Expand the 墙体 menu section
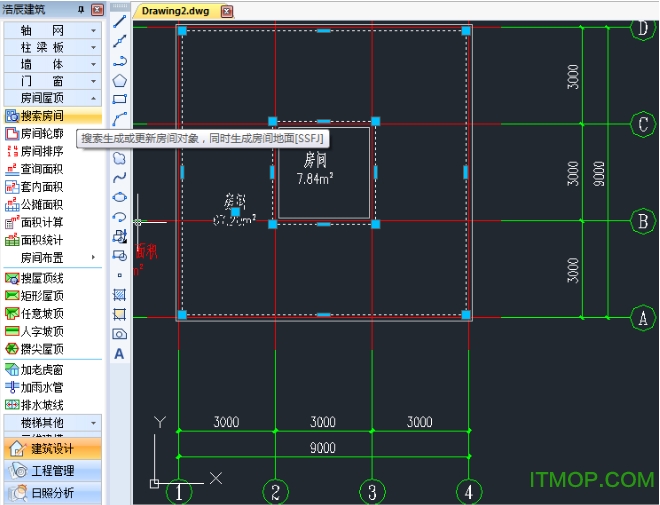Image resolution: width=660 pixels, height=505 pixels. coord(53,64)
